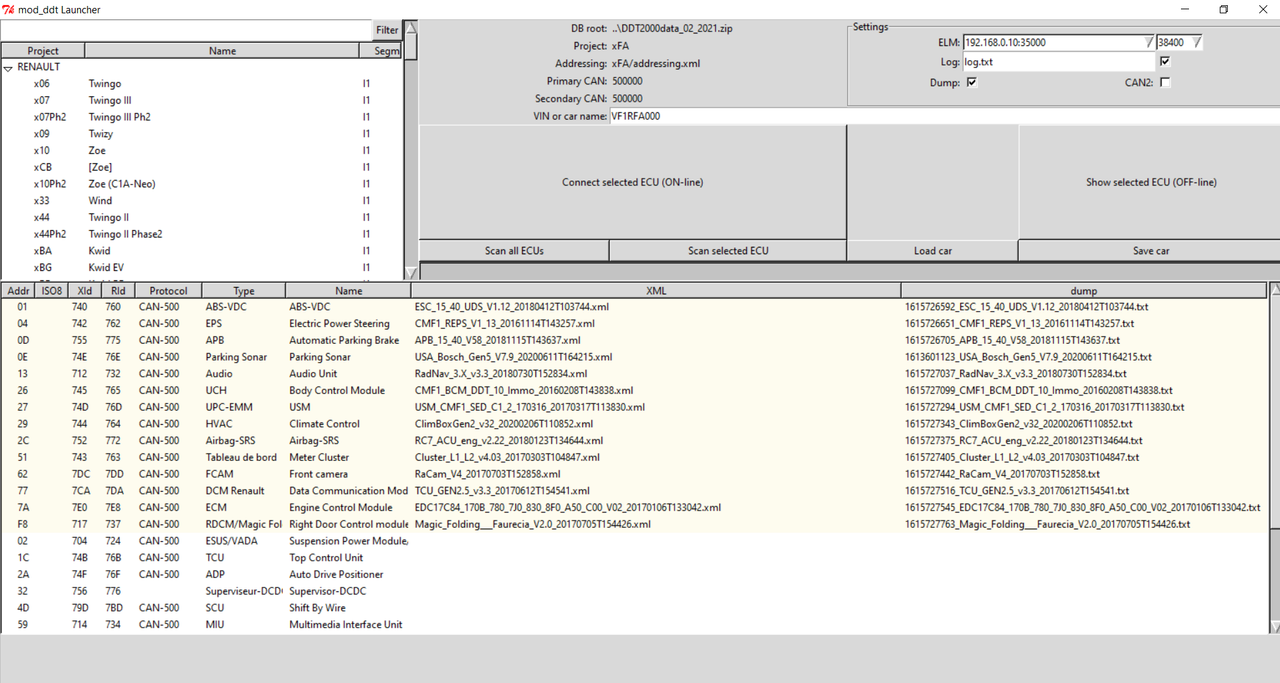Select the Audio Unit row
Viewport: 1280px width, 683px height.
pyautogui.click(x=634, y=374)
